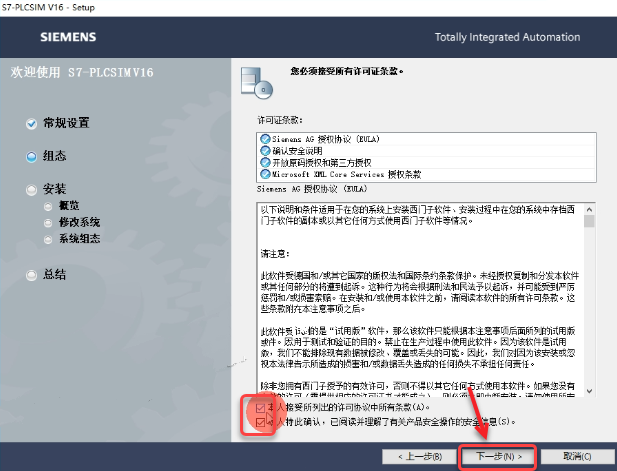The width and height of the screenshot is (617, 471).
Task: Click inside the license agreement text area
Action: (421, 300)
